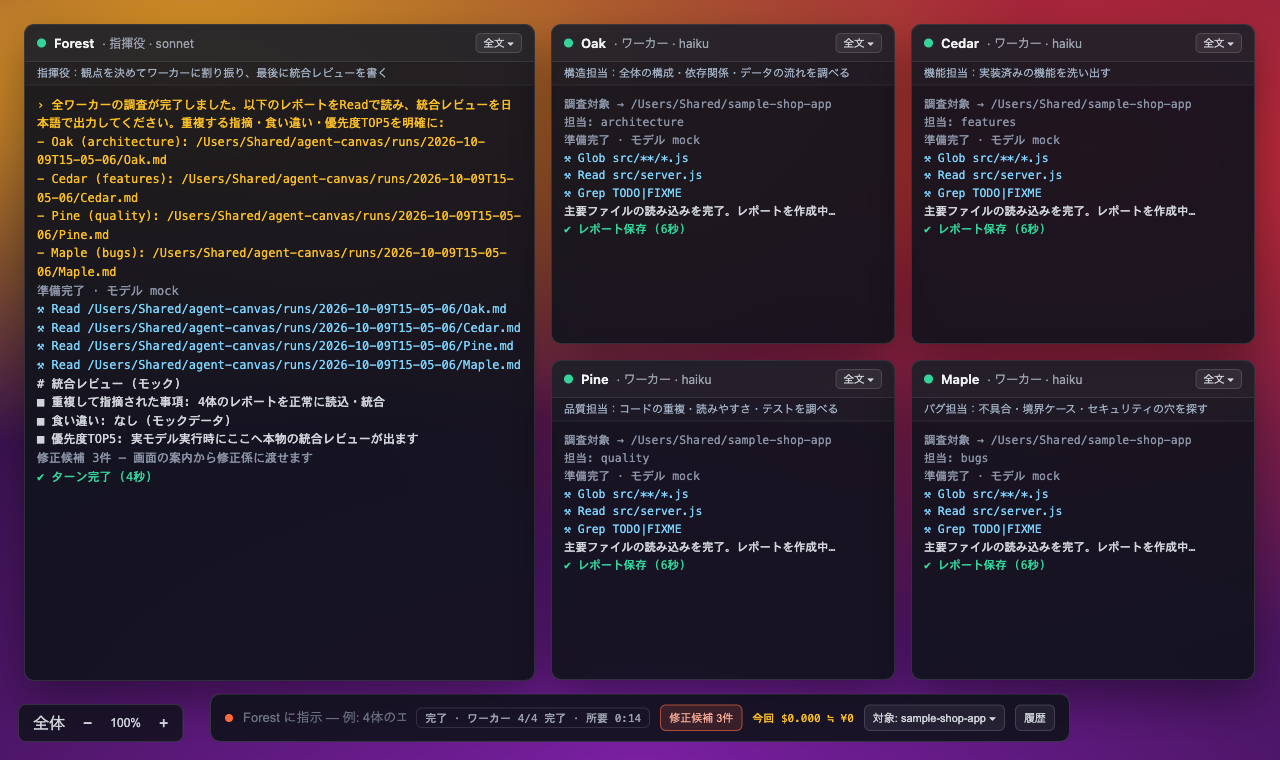Click Cedar panel title
The image size is (1280, 760).
(x=960, y=43)
